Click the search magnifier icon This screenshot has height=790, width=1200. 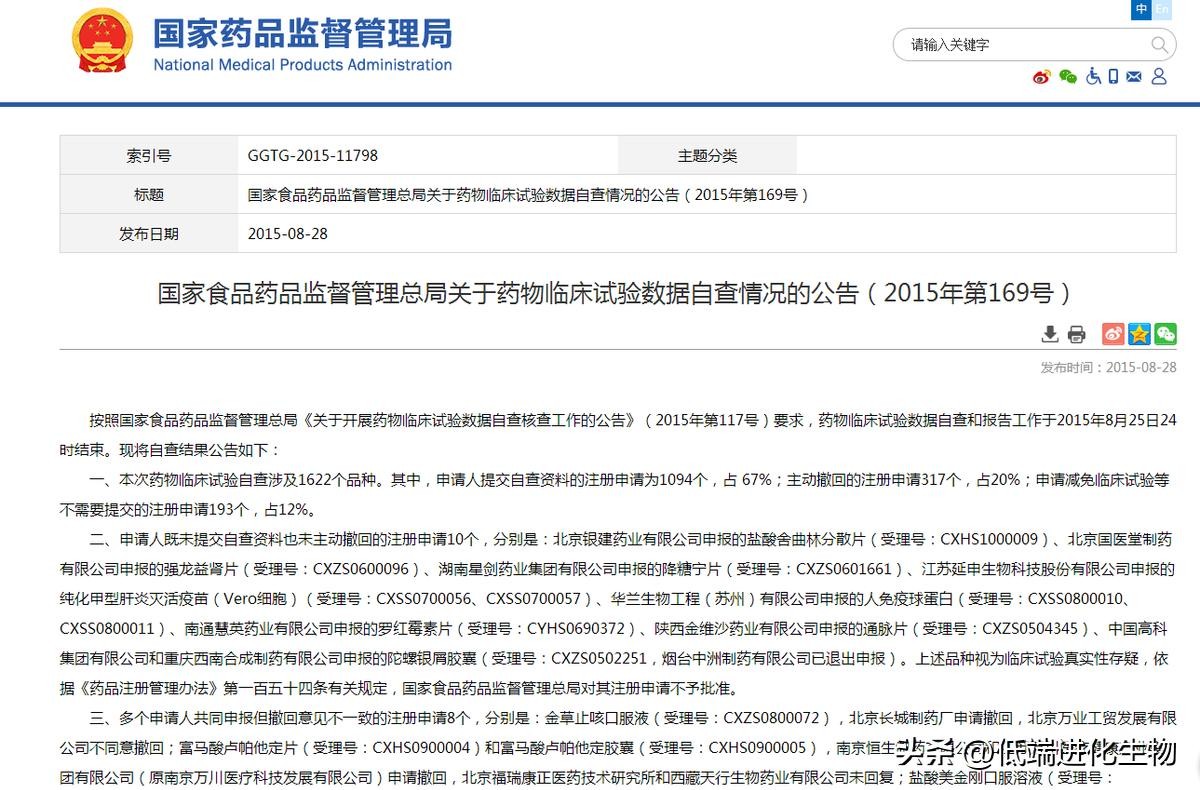click(x=1159, y=45)
